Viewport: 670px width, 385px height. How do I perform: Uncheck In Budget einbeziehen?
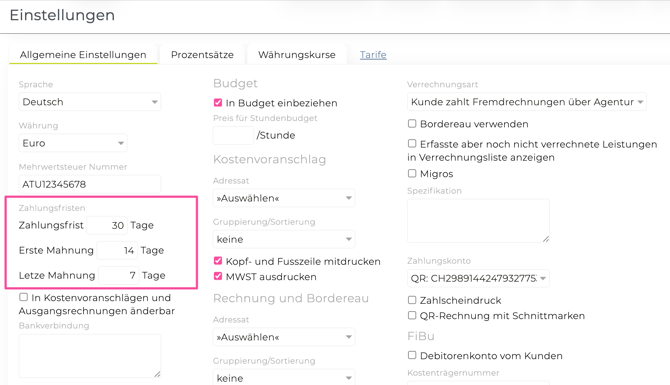tap(218, 103)
